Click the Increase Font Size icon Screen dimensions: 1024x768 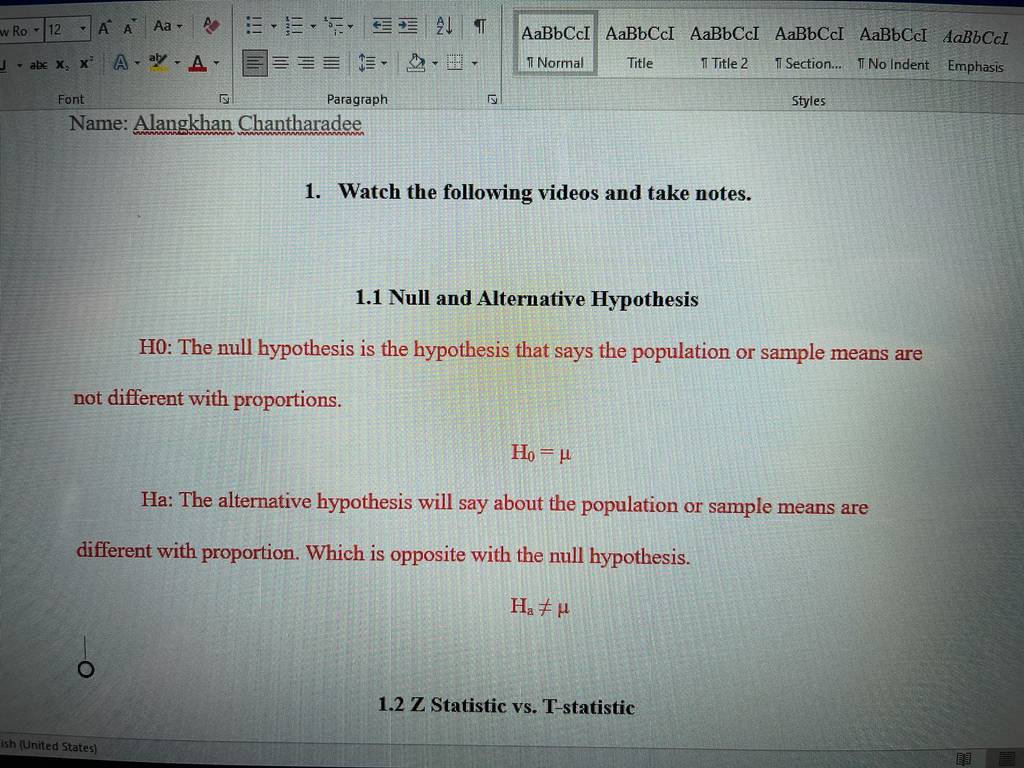(x=104, y=28)
